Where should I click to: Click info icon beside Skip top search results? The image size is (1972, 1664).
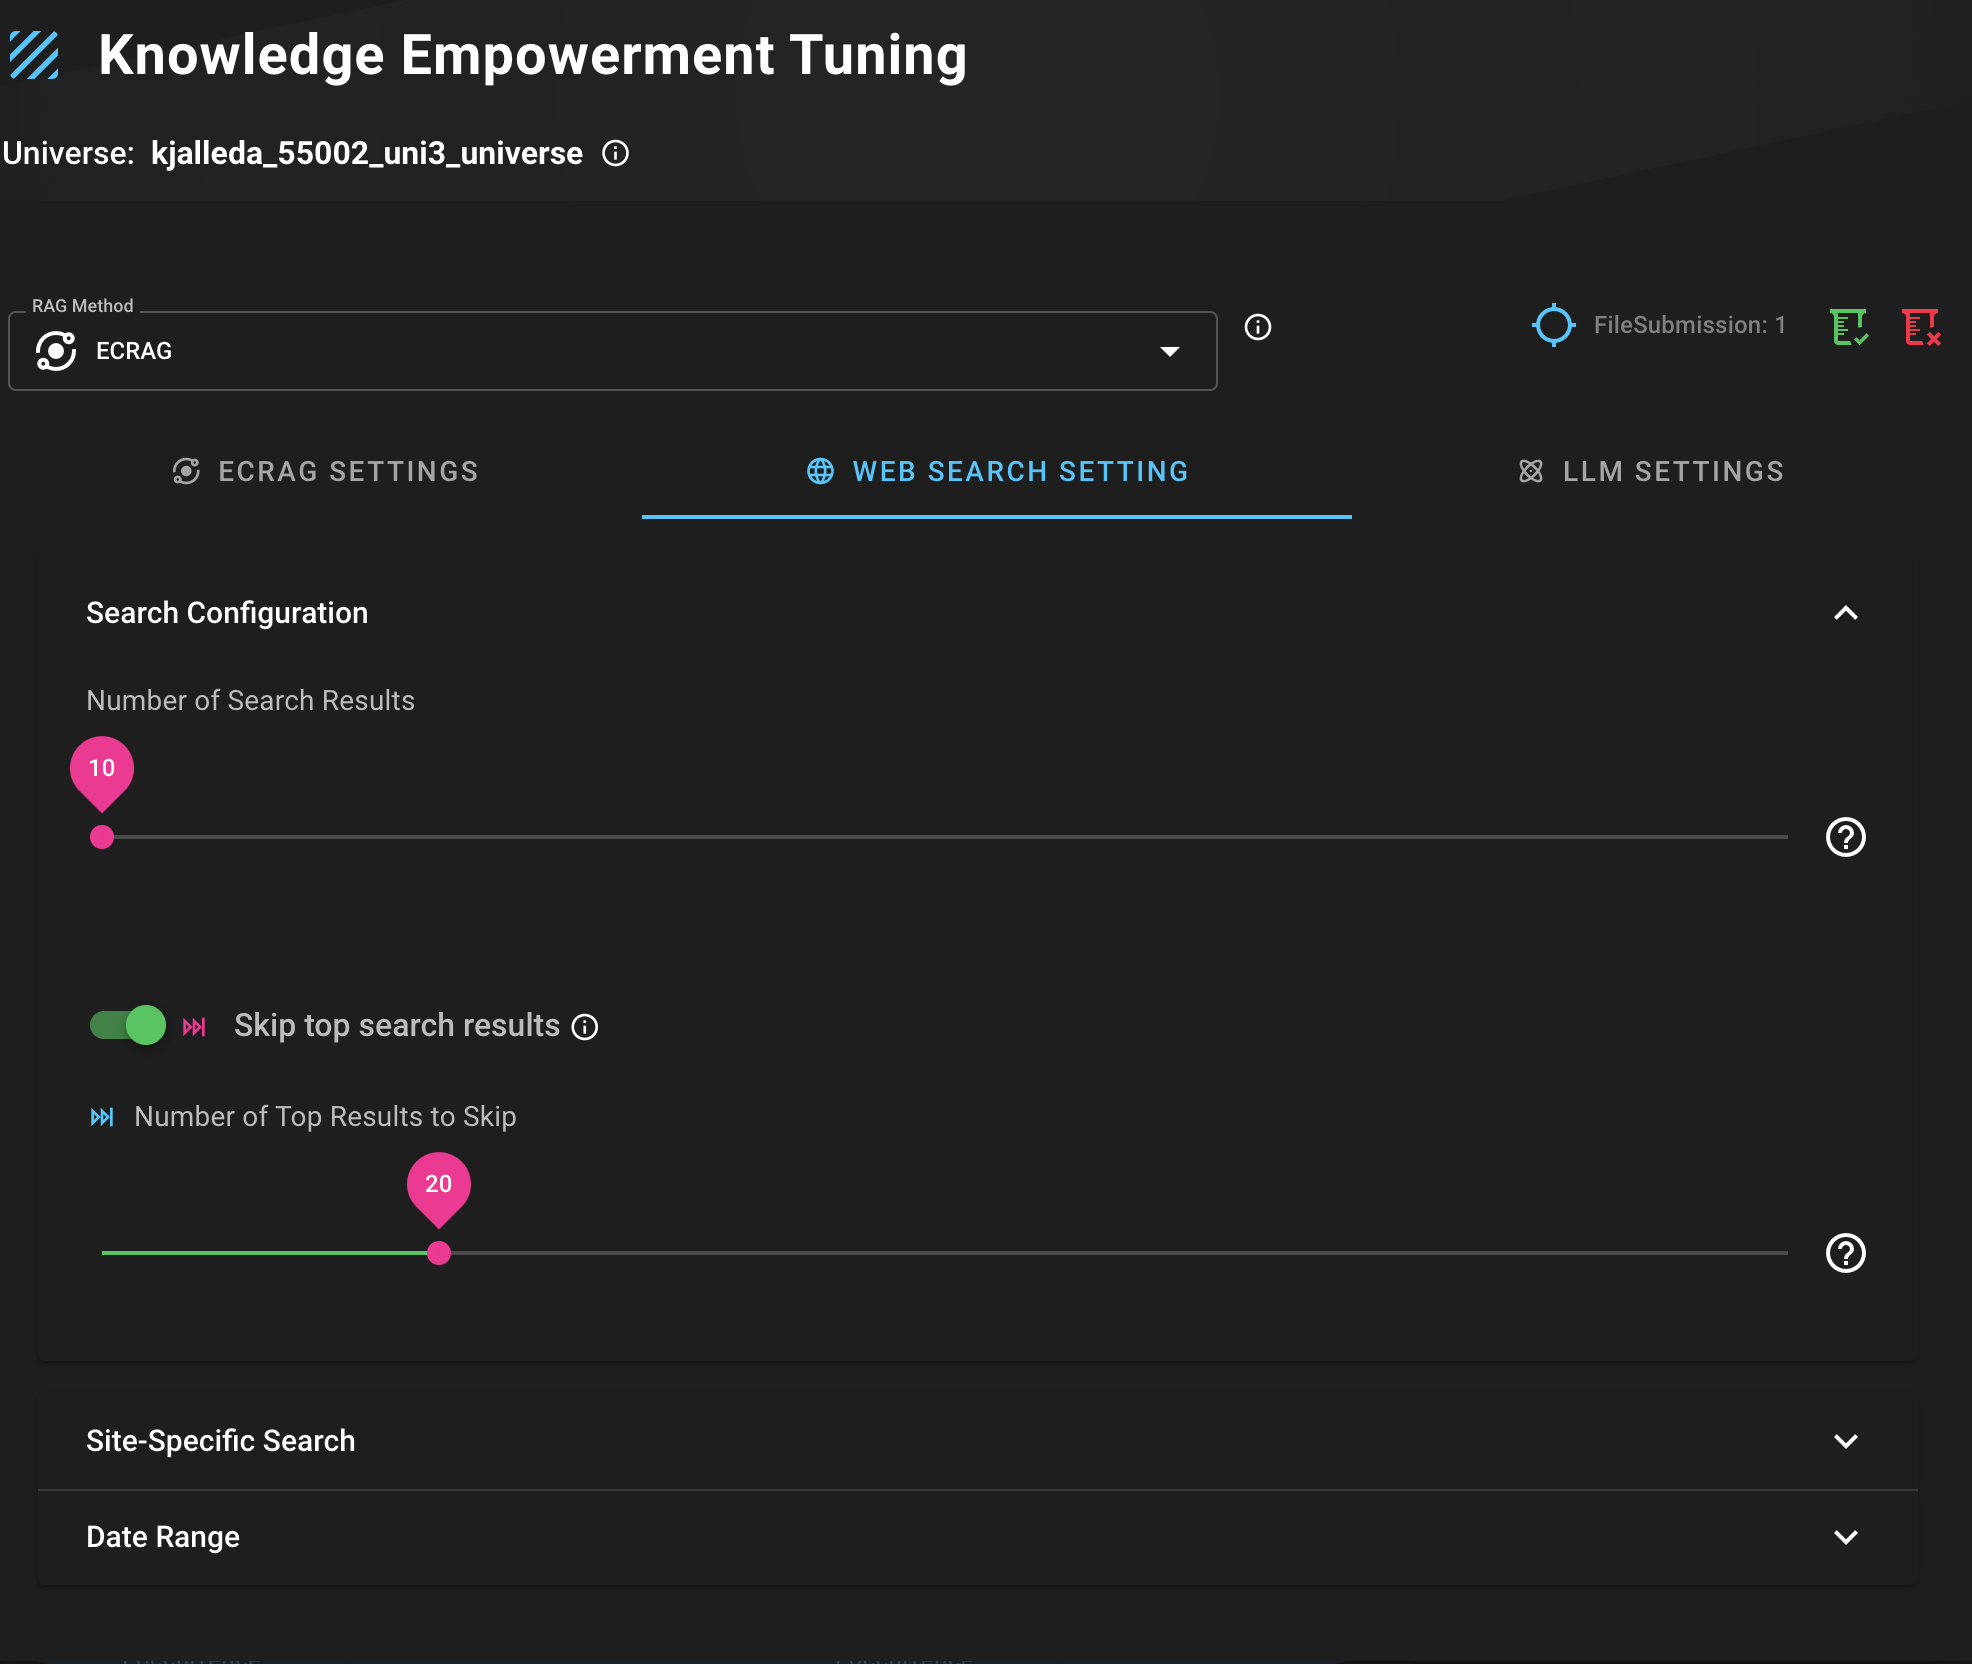(x=585, y=1027)
